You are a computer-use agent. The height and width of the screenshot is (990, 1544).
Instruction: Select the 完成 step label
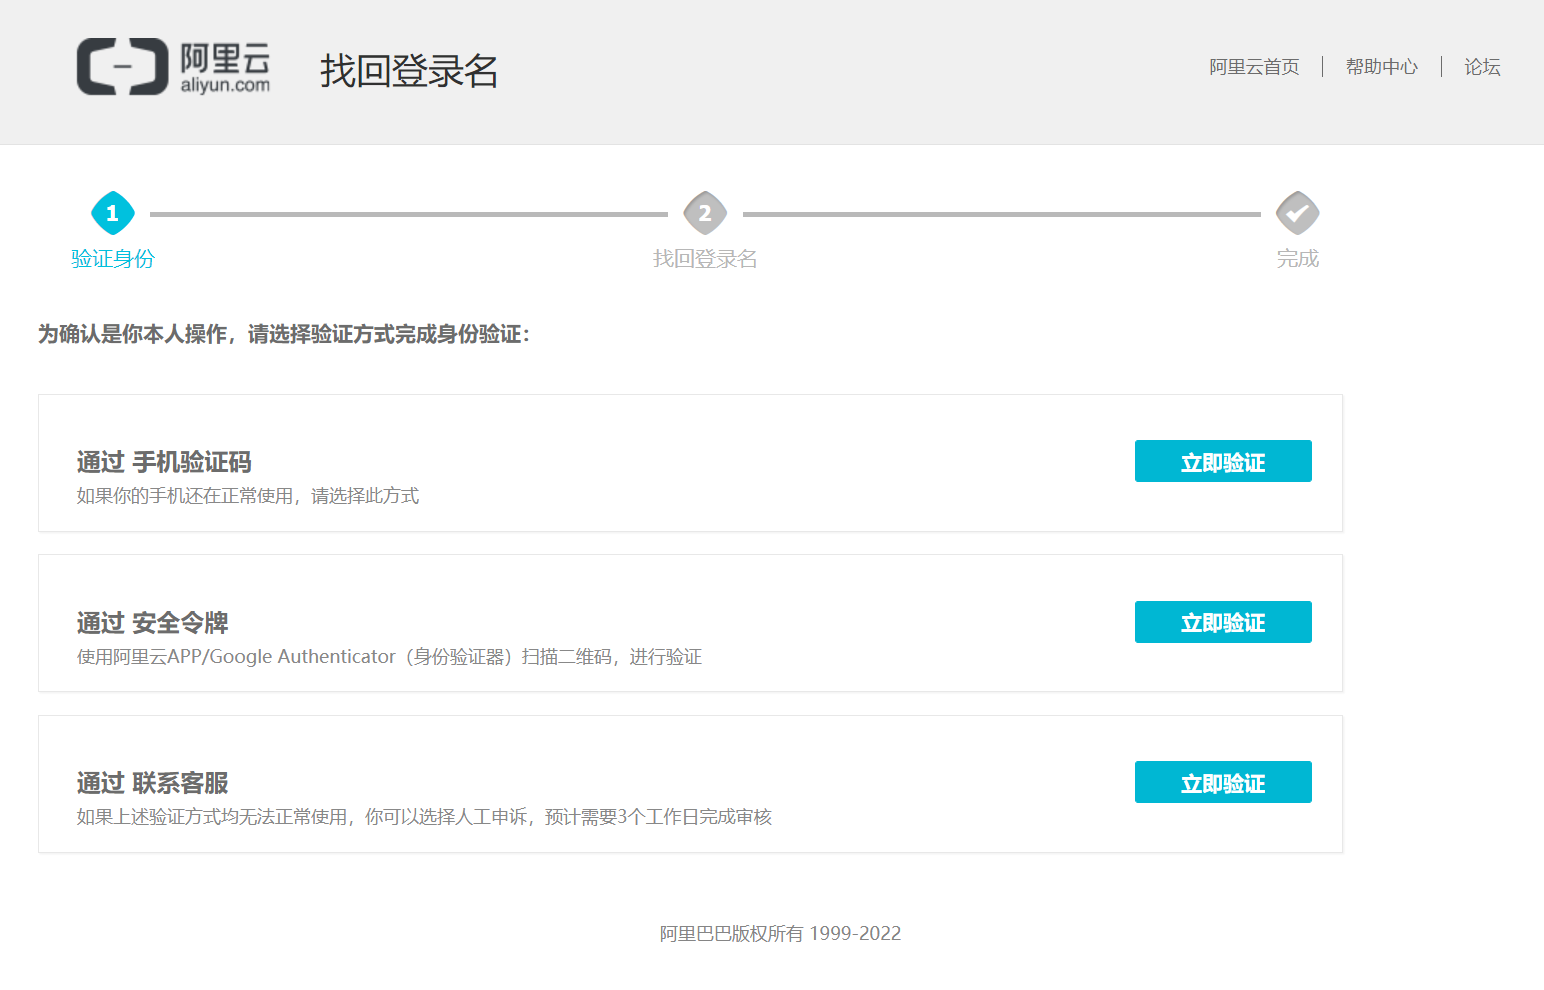[x=1297, y=259]
